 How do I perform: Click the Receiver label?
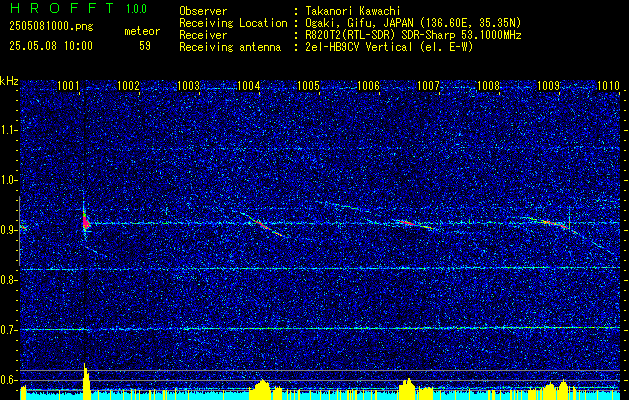(203, 35)
